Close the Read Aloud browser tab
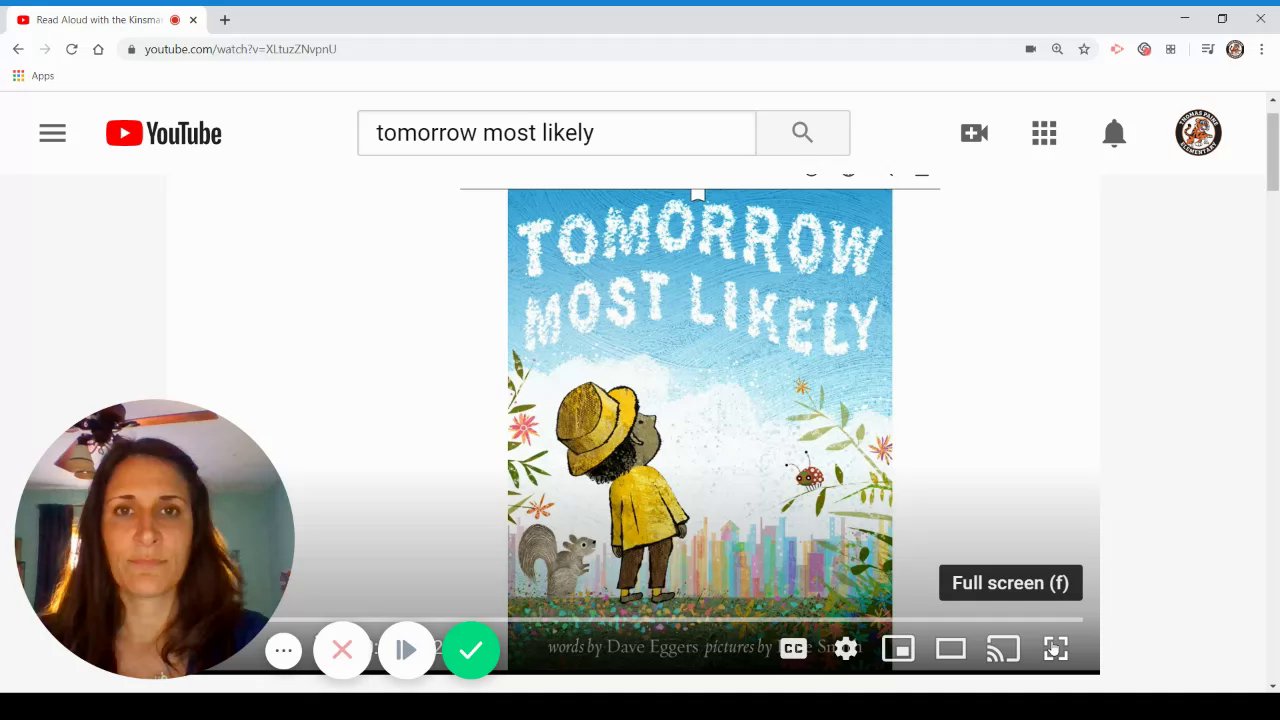Screen dimensions: 1280x720 pyautogui.click(x=193, y=20)
